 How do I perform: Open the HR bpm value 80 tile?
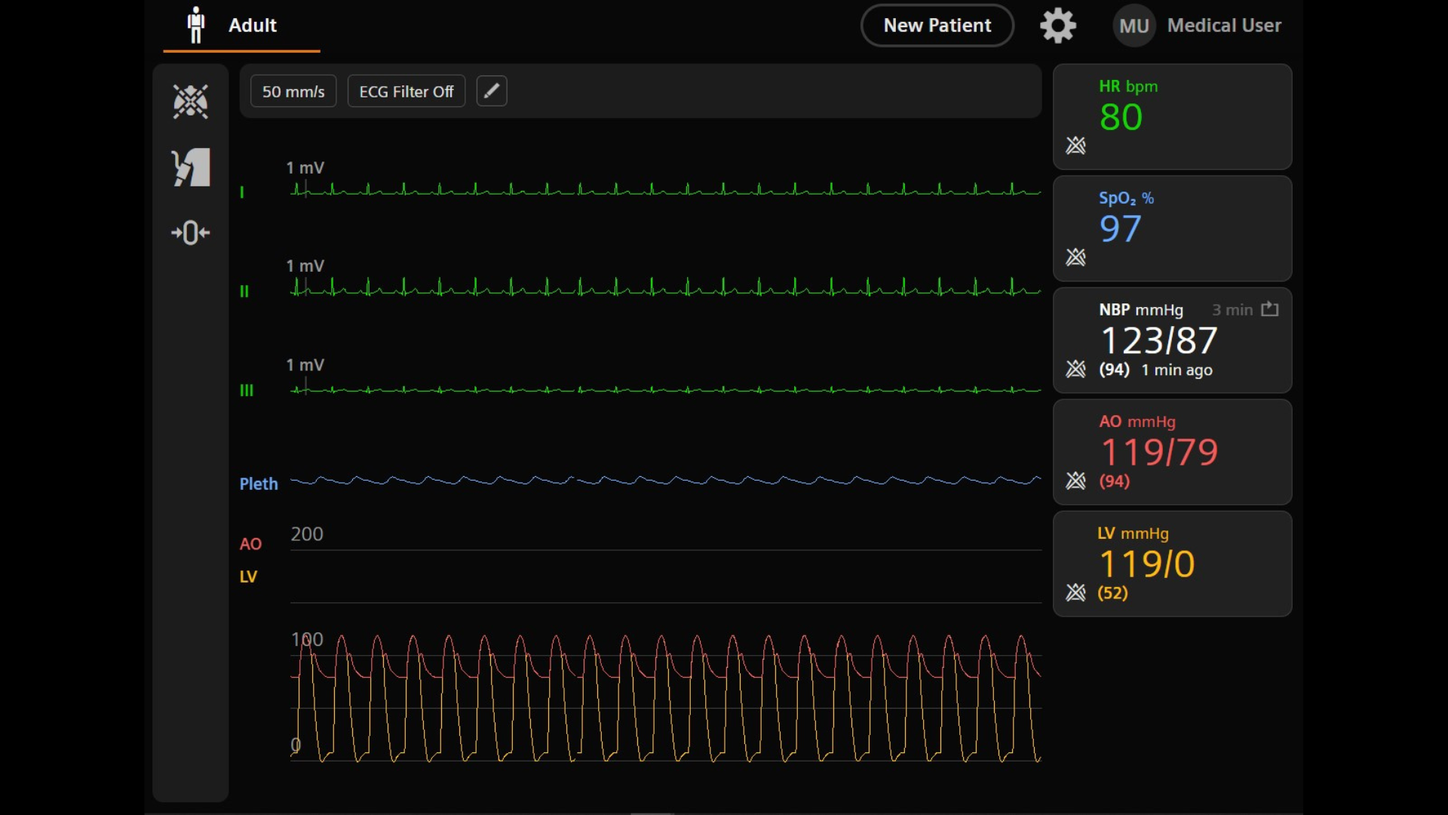(x=1172, y=117)
